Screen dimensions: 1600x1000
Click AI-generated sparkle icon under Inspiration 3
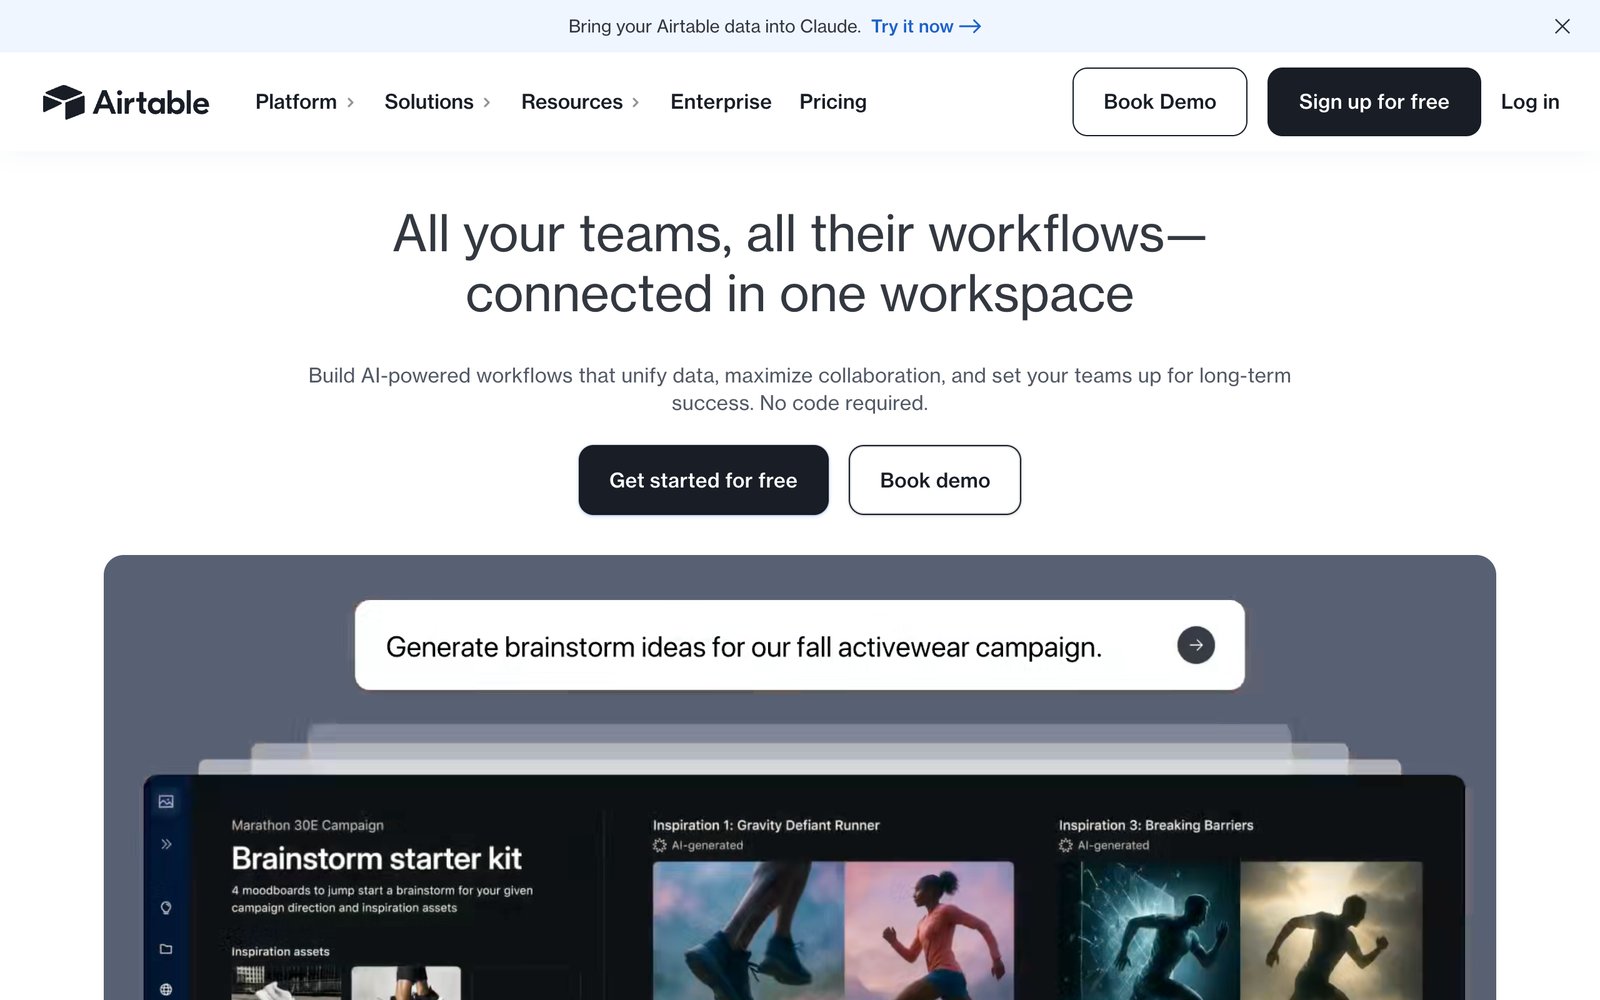[x=1066, y=845]
